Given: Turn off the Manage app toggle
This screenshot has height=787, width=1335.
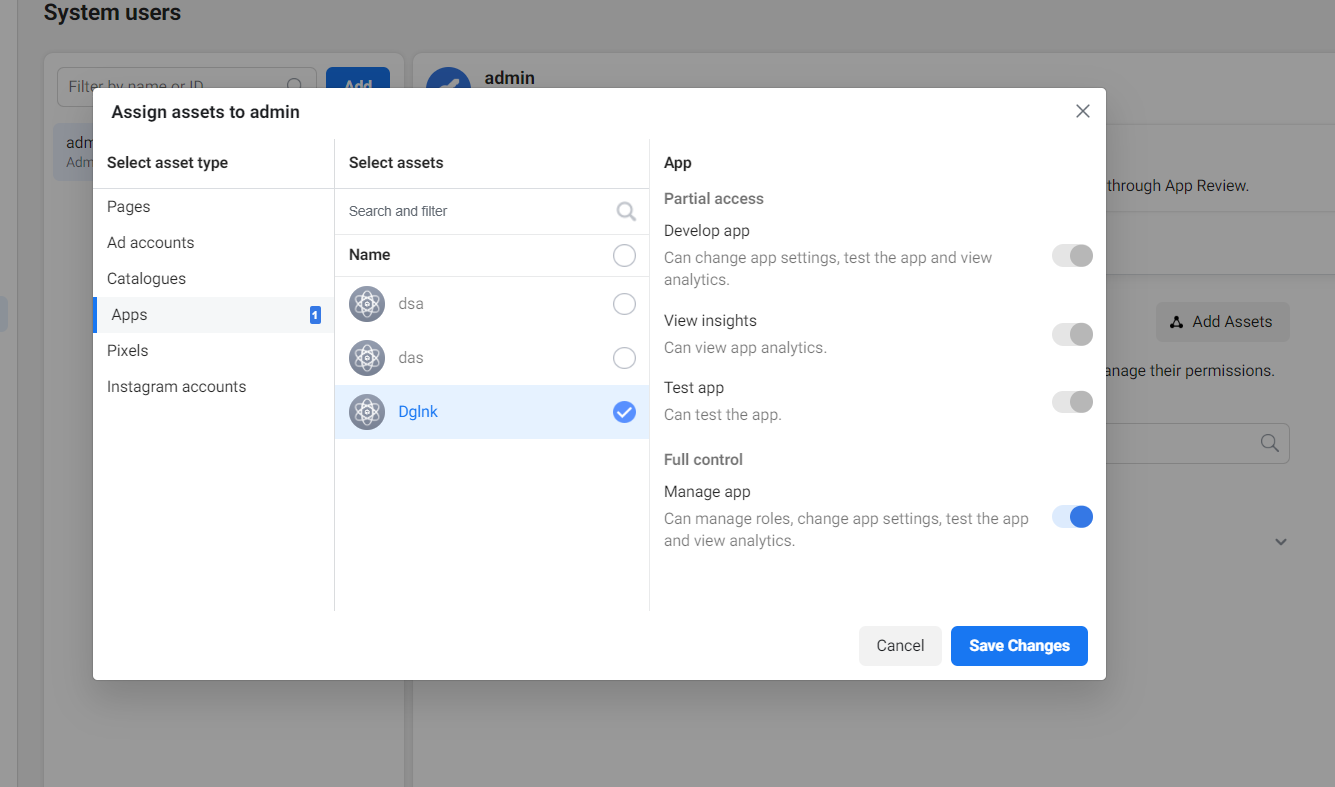Looking at the screenshot, I should [x=1072, y=517].
